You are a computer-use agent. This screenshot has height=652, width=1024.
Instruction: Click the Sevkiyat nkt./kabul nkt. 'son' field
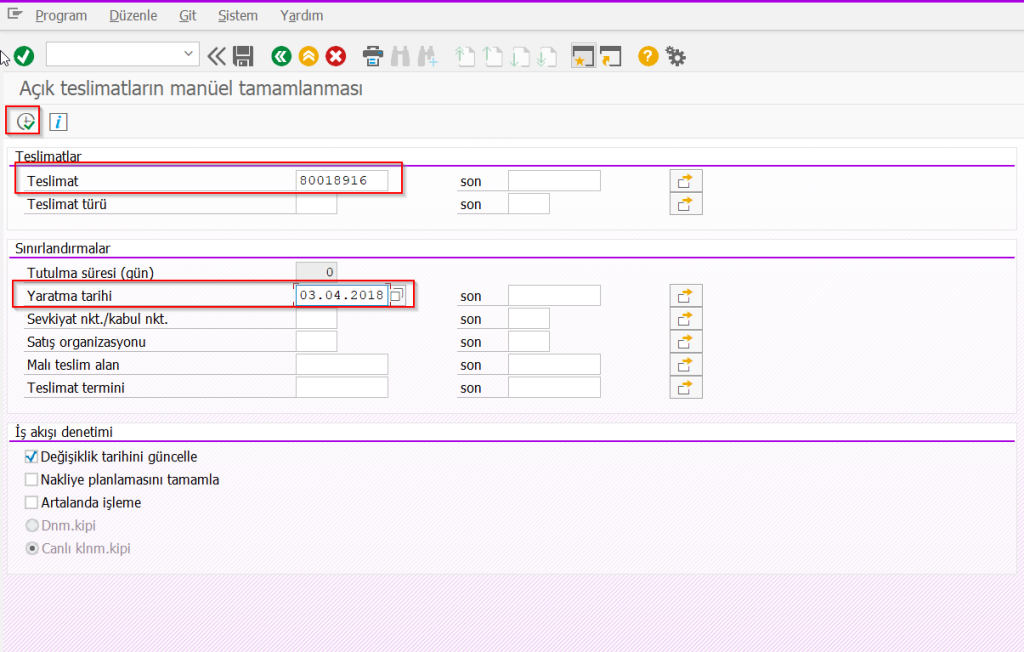point(528,318)
